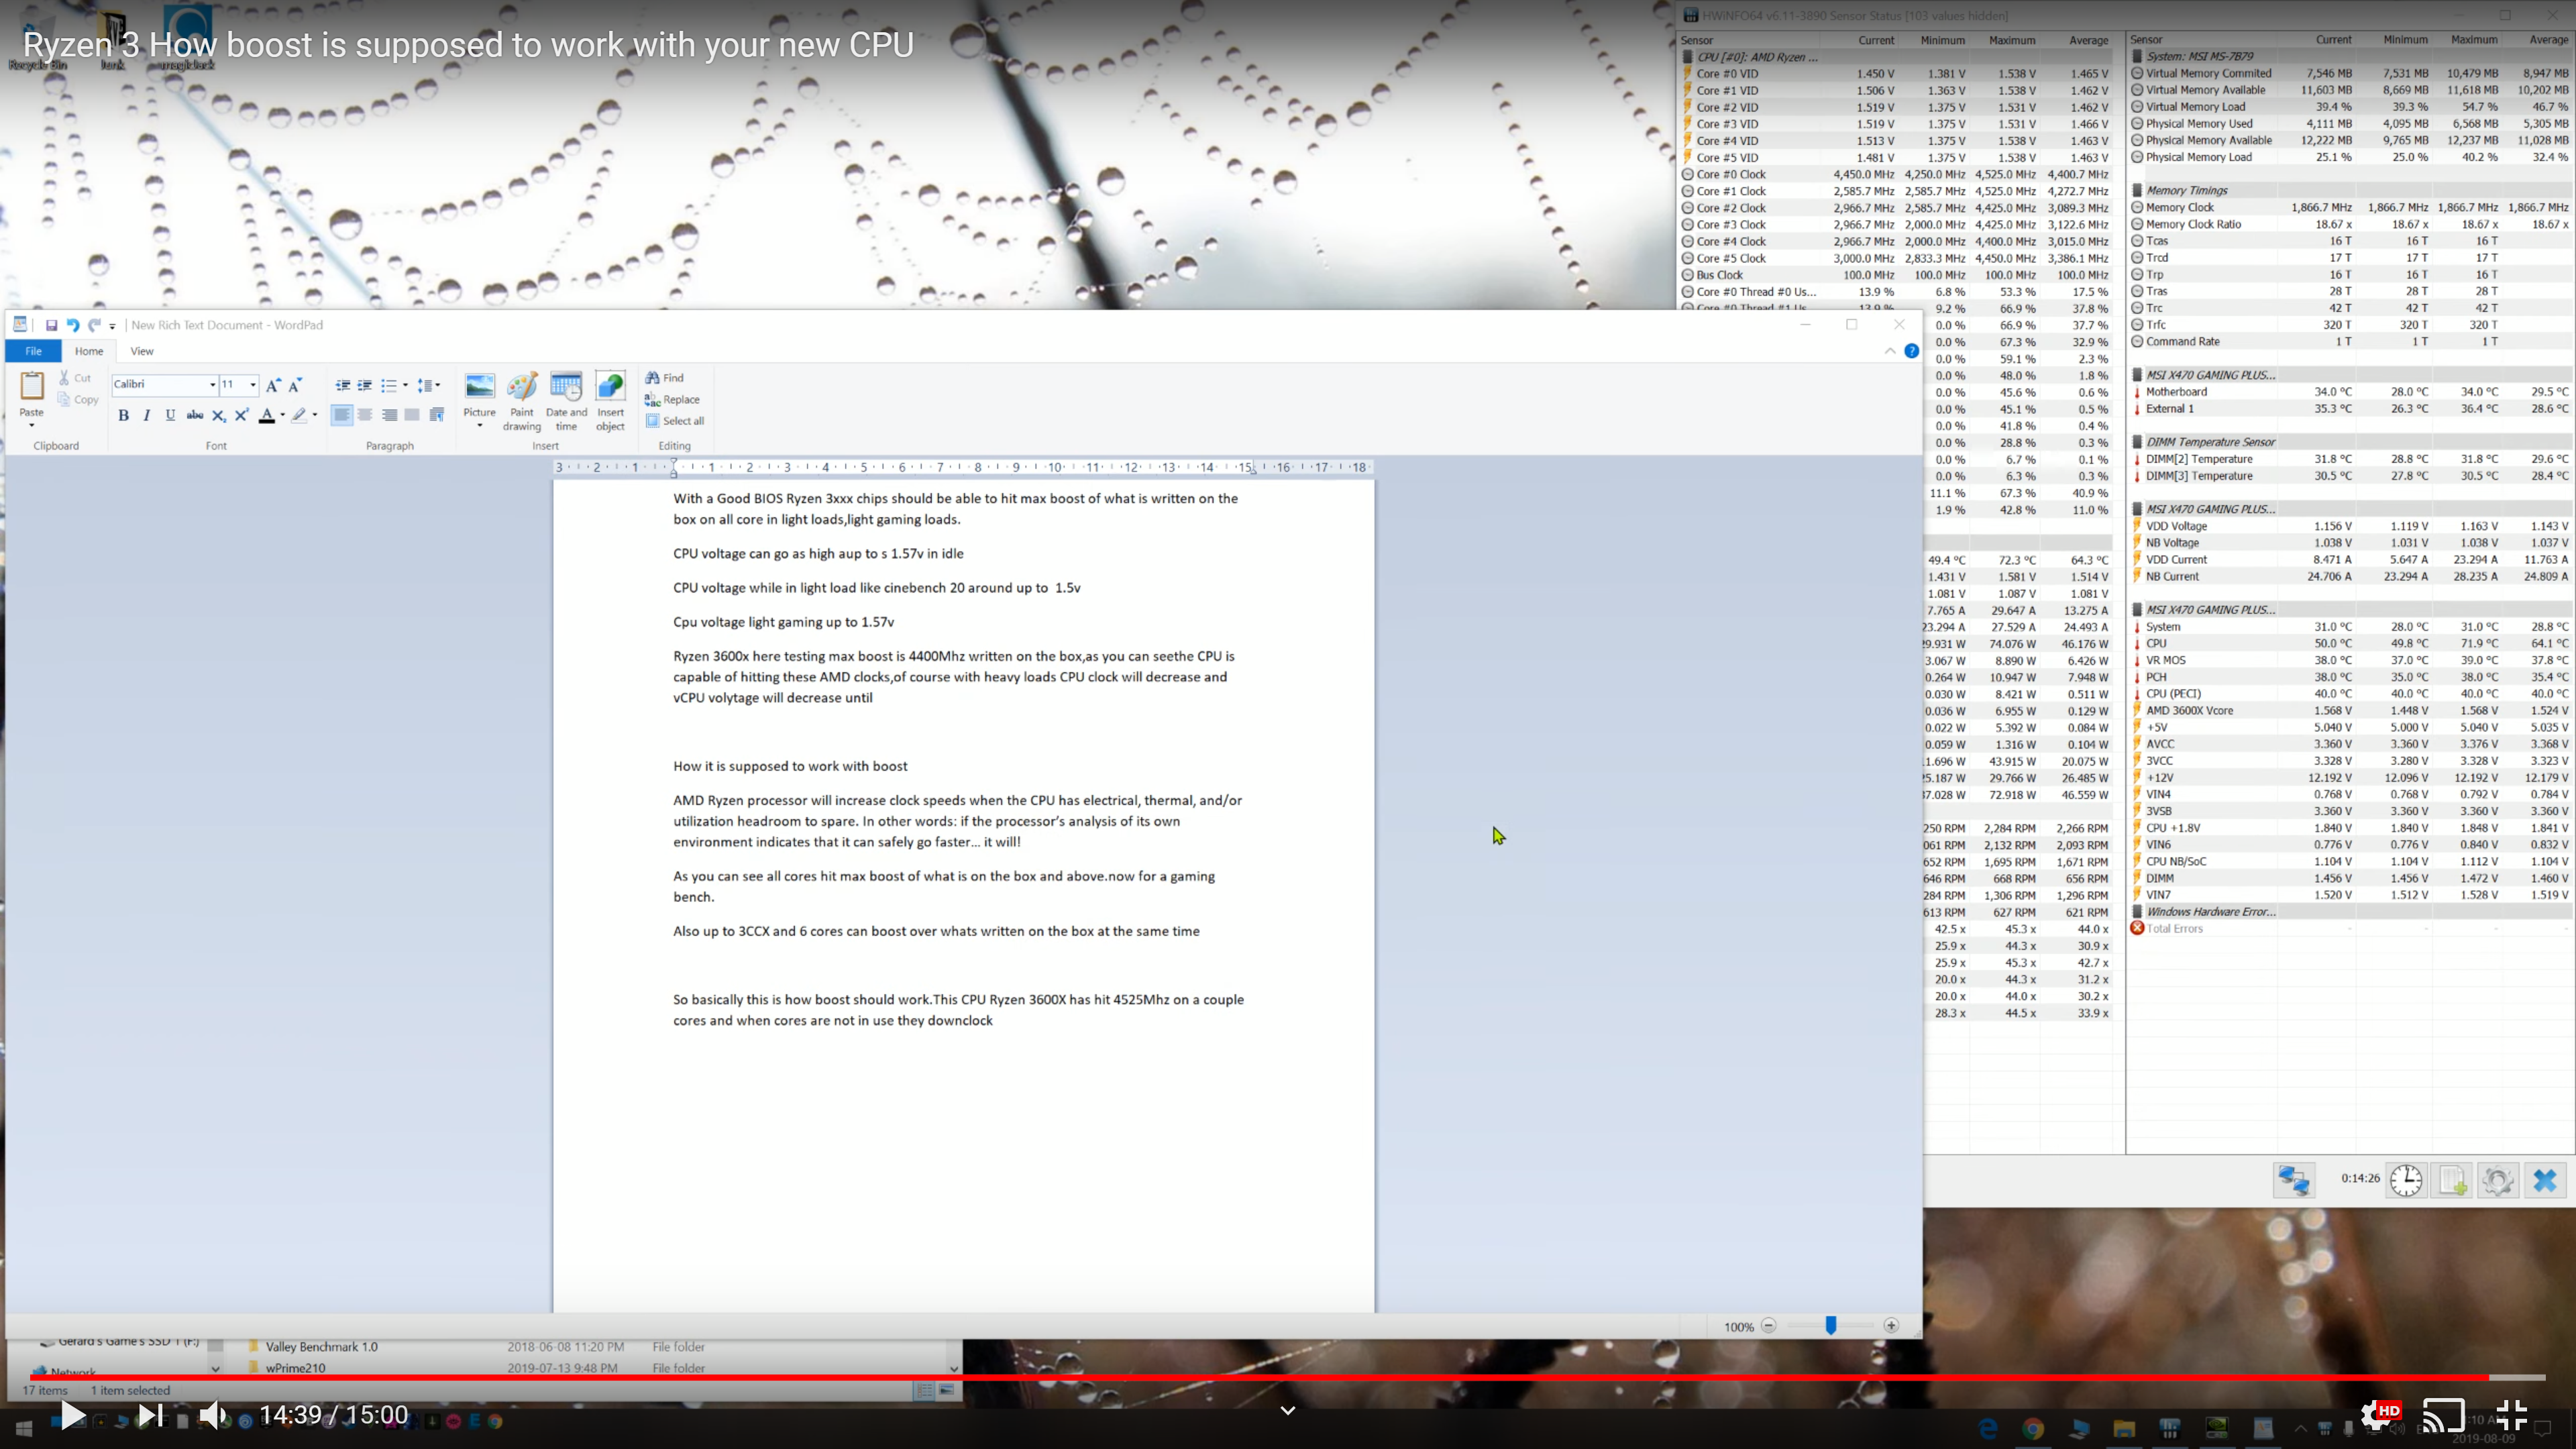Apply the text highlight color pen
The width and height of the screenshot is (2576, 1449).
point(299,415)
